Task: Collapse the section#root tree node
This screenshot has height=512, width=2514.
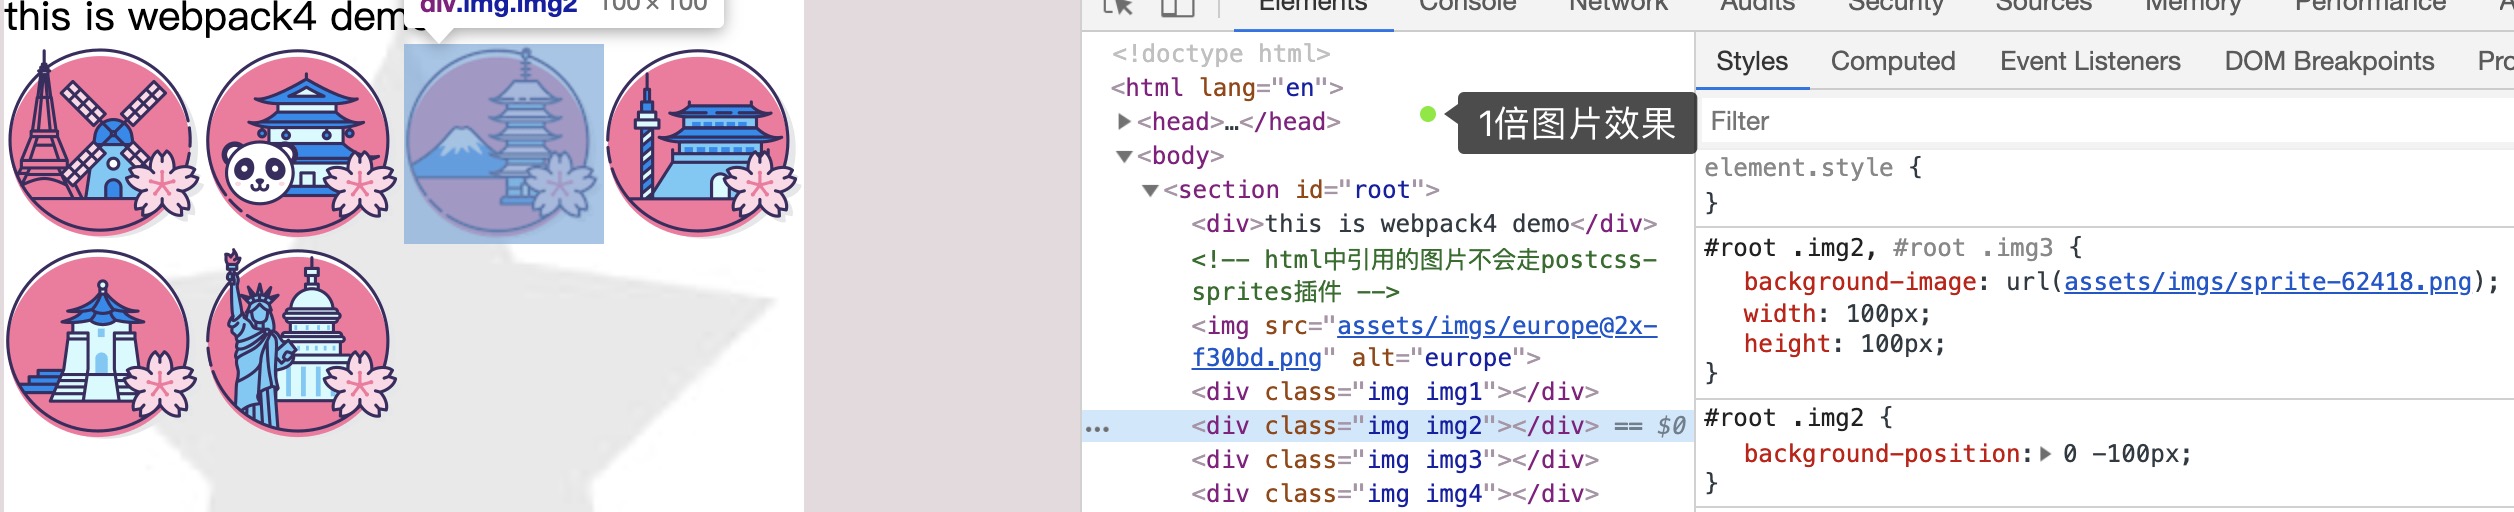Action: [x=1150, y=190]
